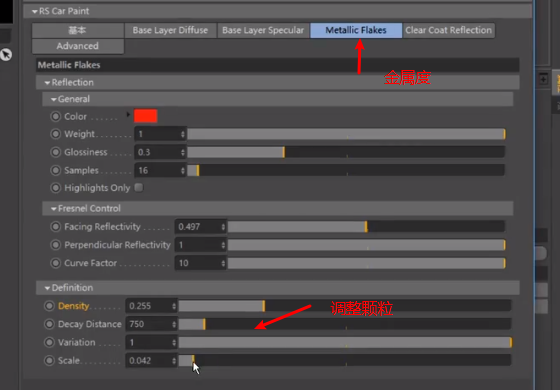Toggle Highlights Only animation circle
The height and width of the screenshot is (390, 560).
55,188
